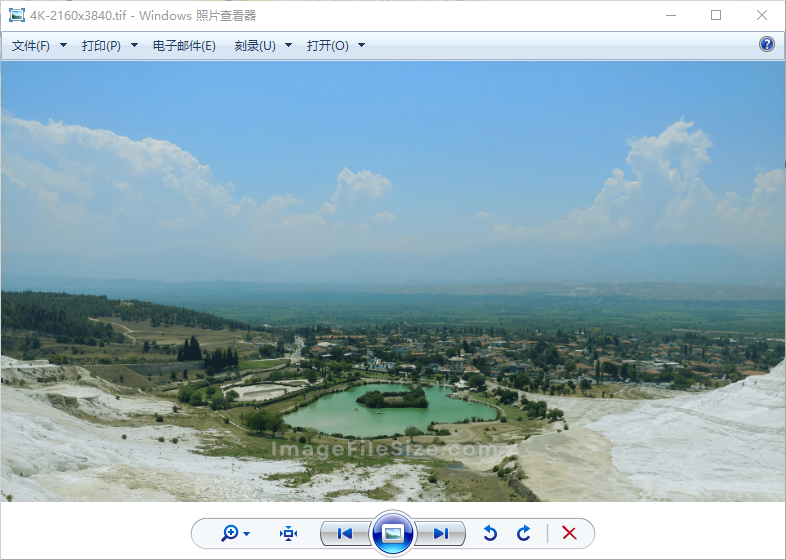Close the Photo Viewer window

(x=762, y=15)
